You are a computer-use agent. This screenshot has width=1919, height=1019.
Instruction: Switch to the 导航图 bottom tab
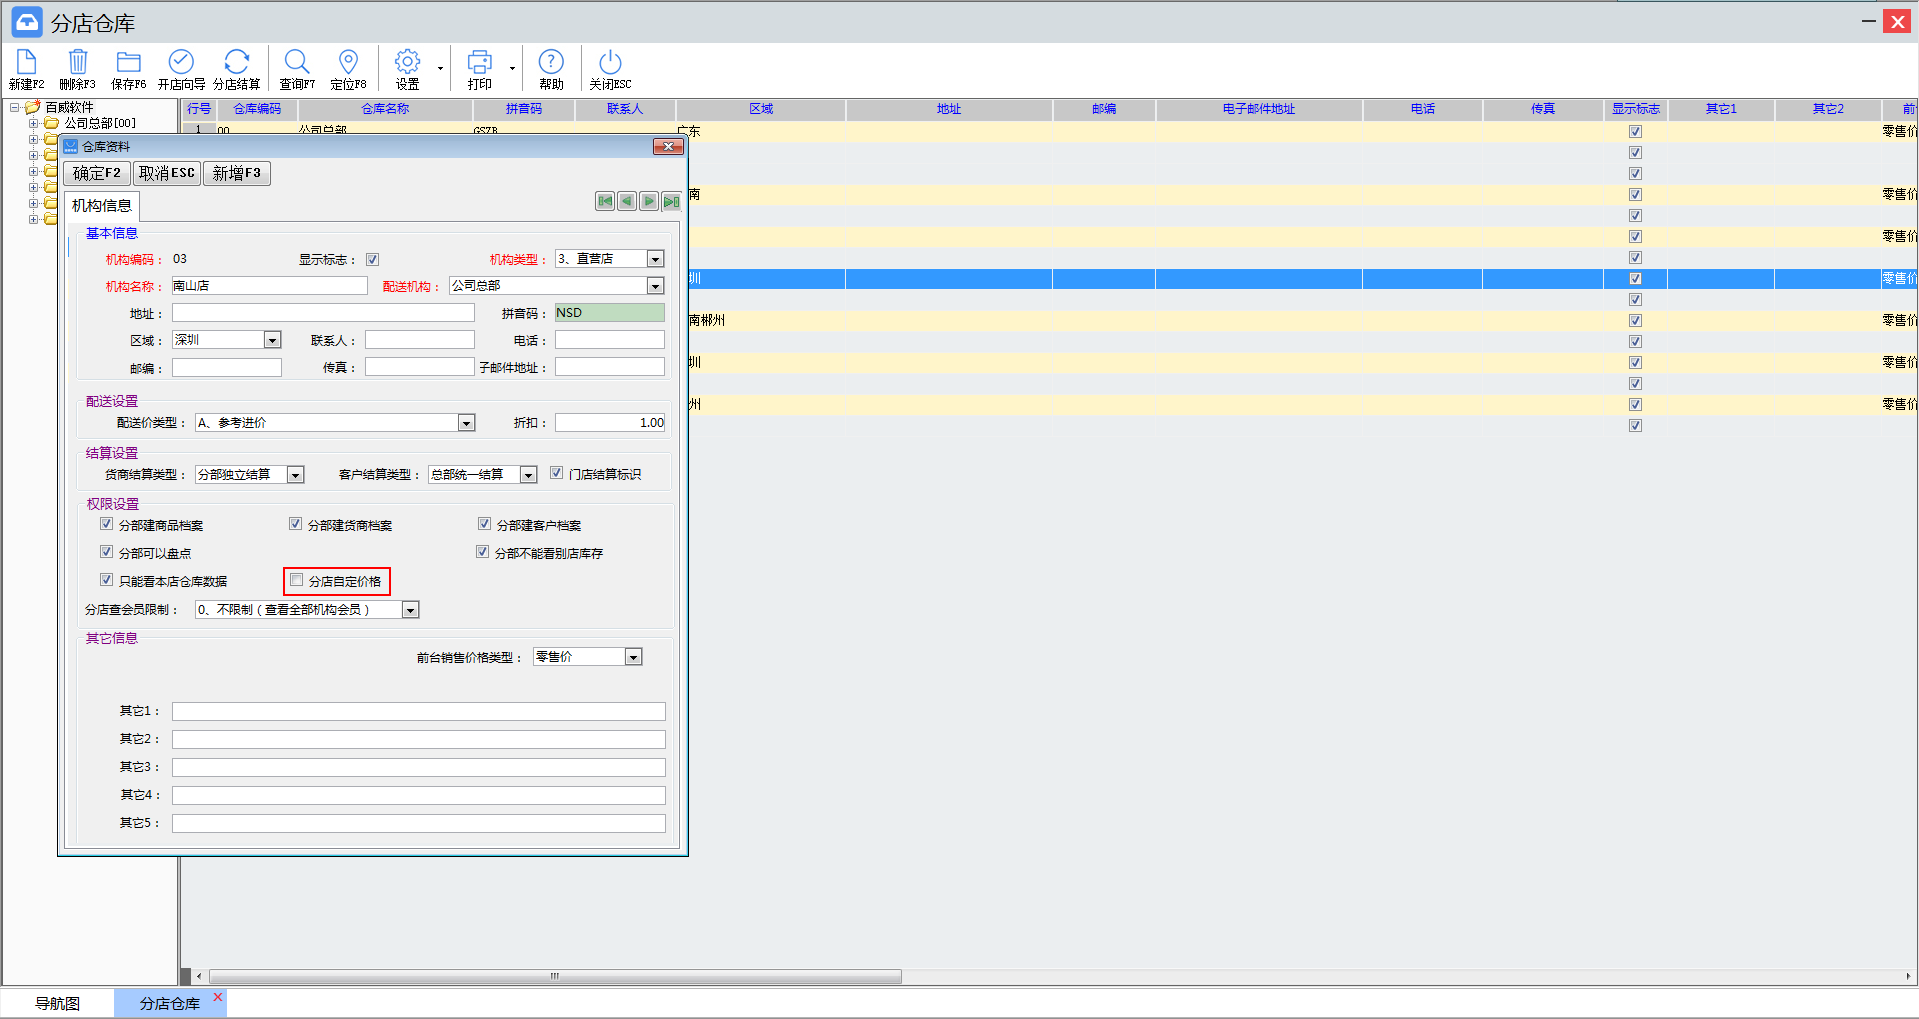click(x=57, y=1003)
